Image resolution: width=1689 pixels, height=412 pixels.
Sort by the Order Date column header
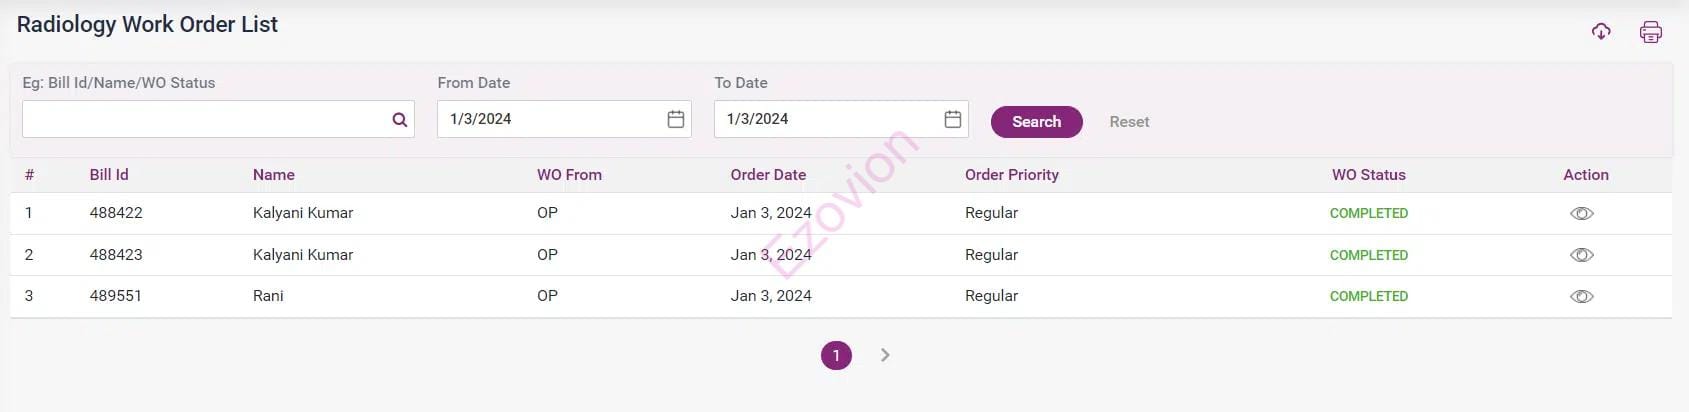[x=768, y=175]
